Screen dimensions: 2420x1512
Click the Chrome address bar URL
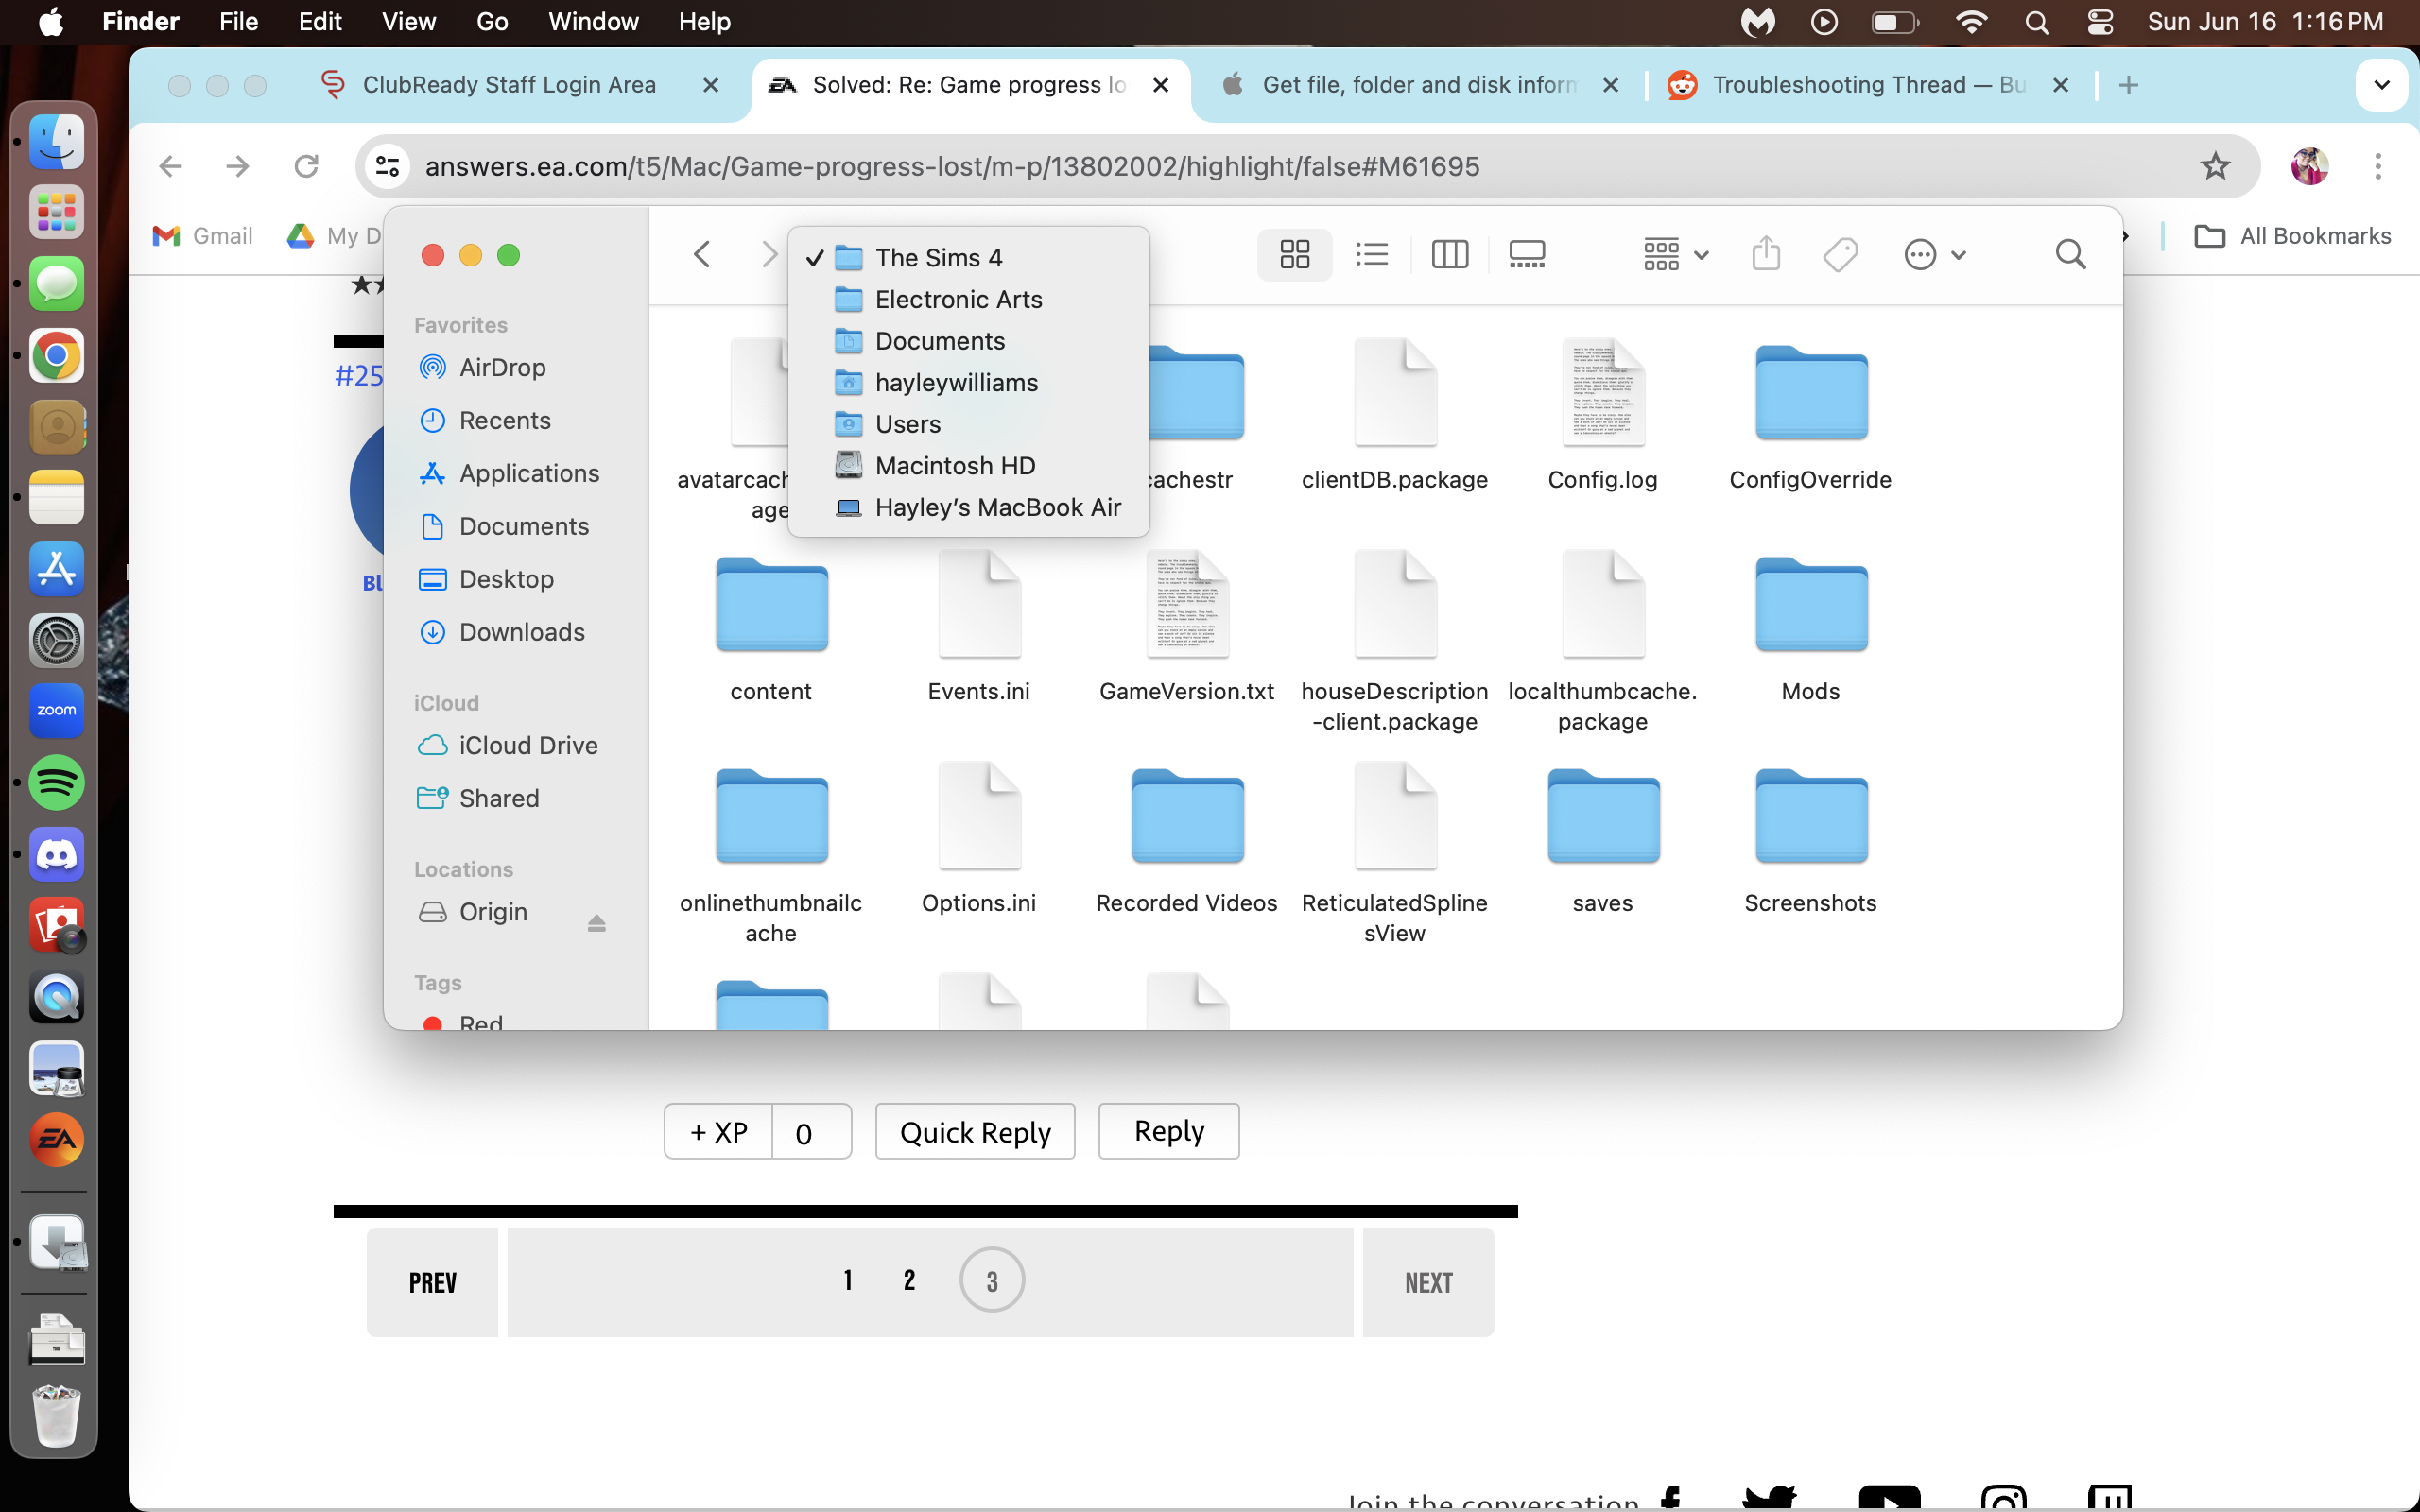[952, 166]
